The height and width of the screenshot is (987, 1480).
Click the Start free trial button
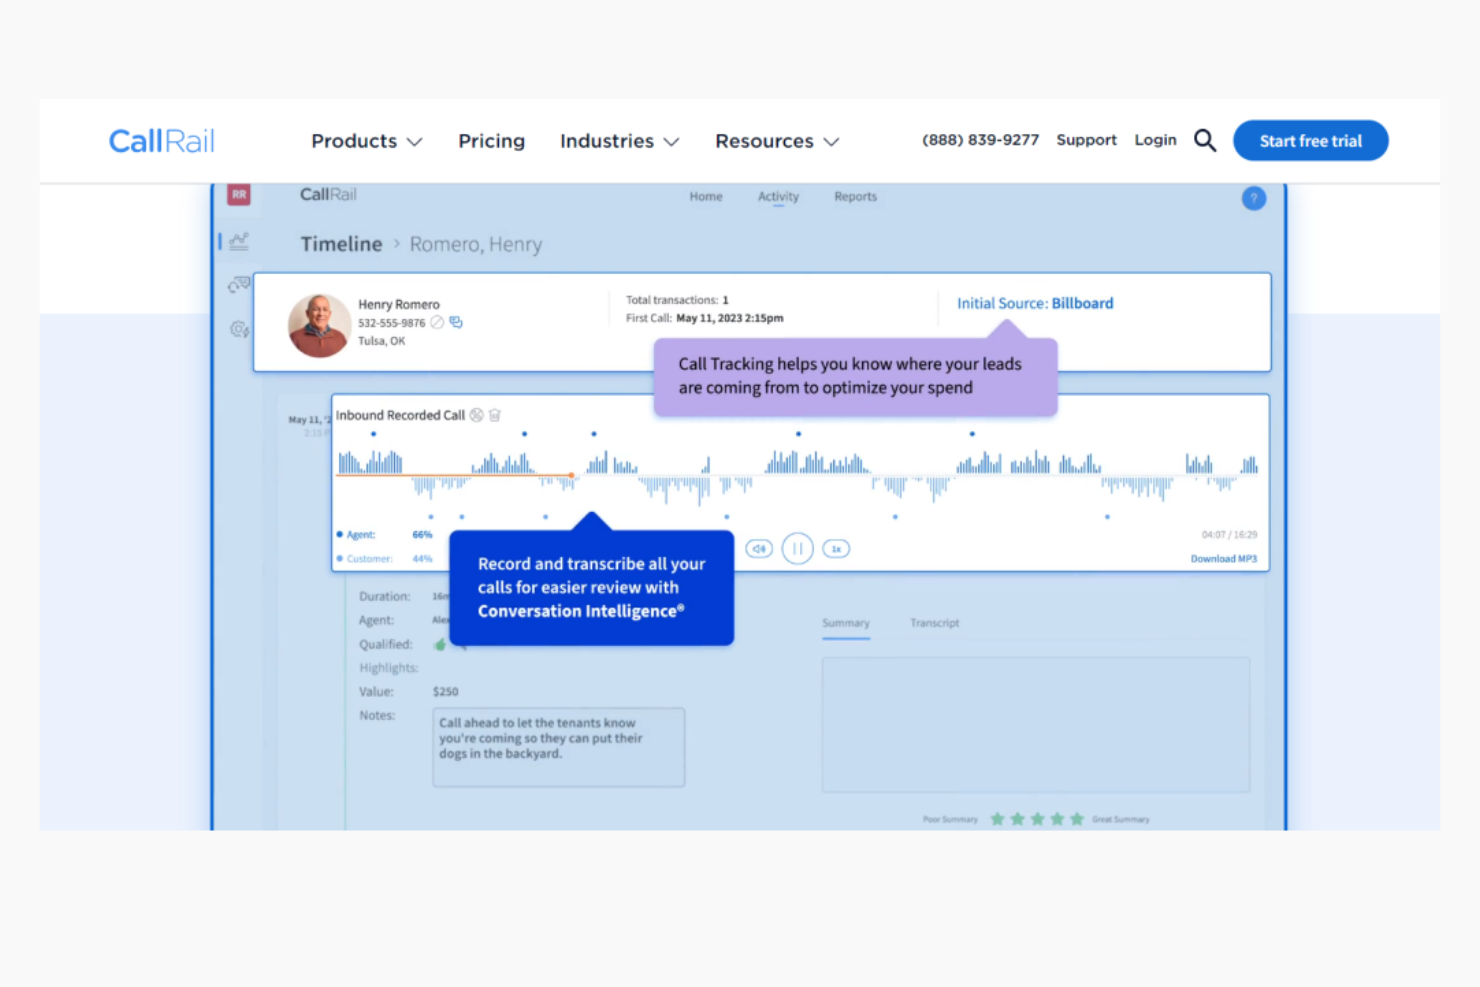pyautogui.click(x=1310, y=141)
